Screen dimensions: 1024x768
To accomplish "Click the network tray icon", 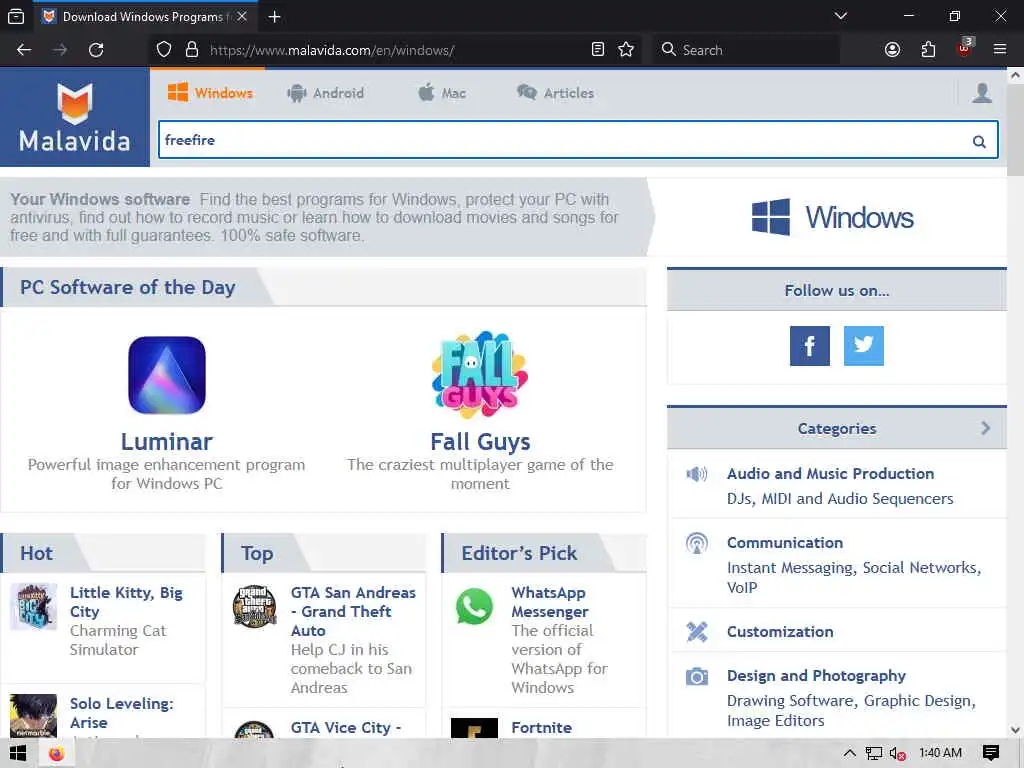I will (x=873, y=754).
